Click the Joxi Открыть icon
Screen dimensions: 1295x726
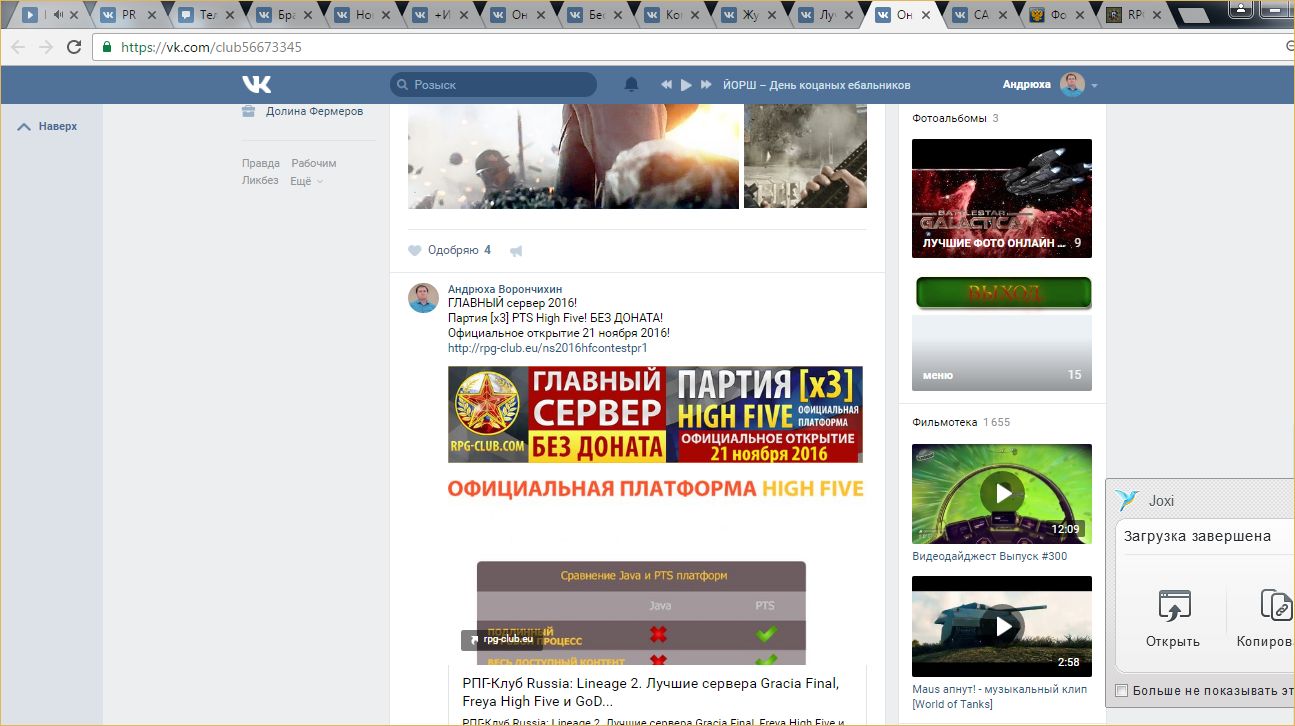(x=1173, y=606)
